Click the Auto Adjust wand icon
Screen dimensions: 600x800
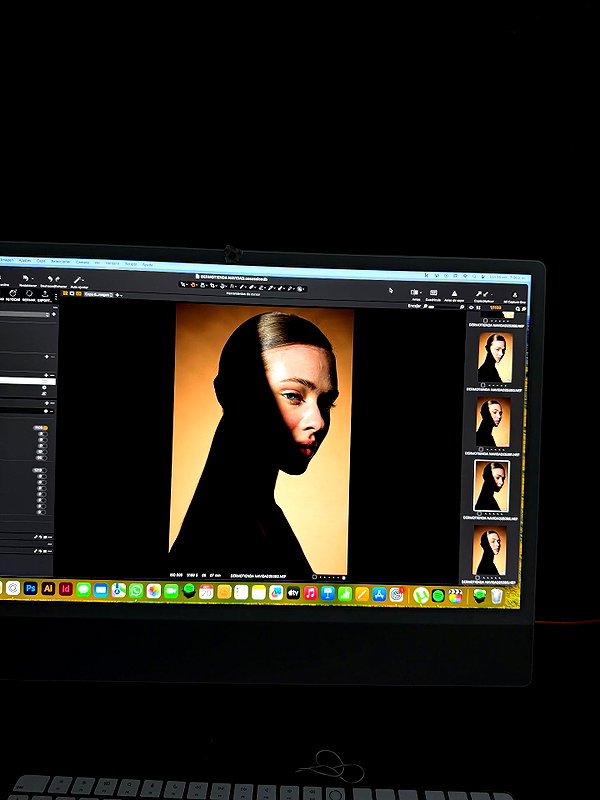pos(77,280)
